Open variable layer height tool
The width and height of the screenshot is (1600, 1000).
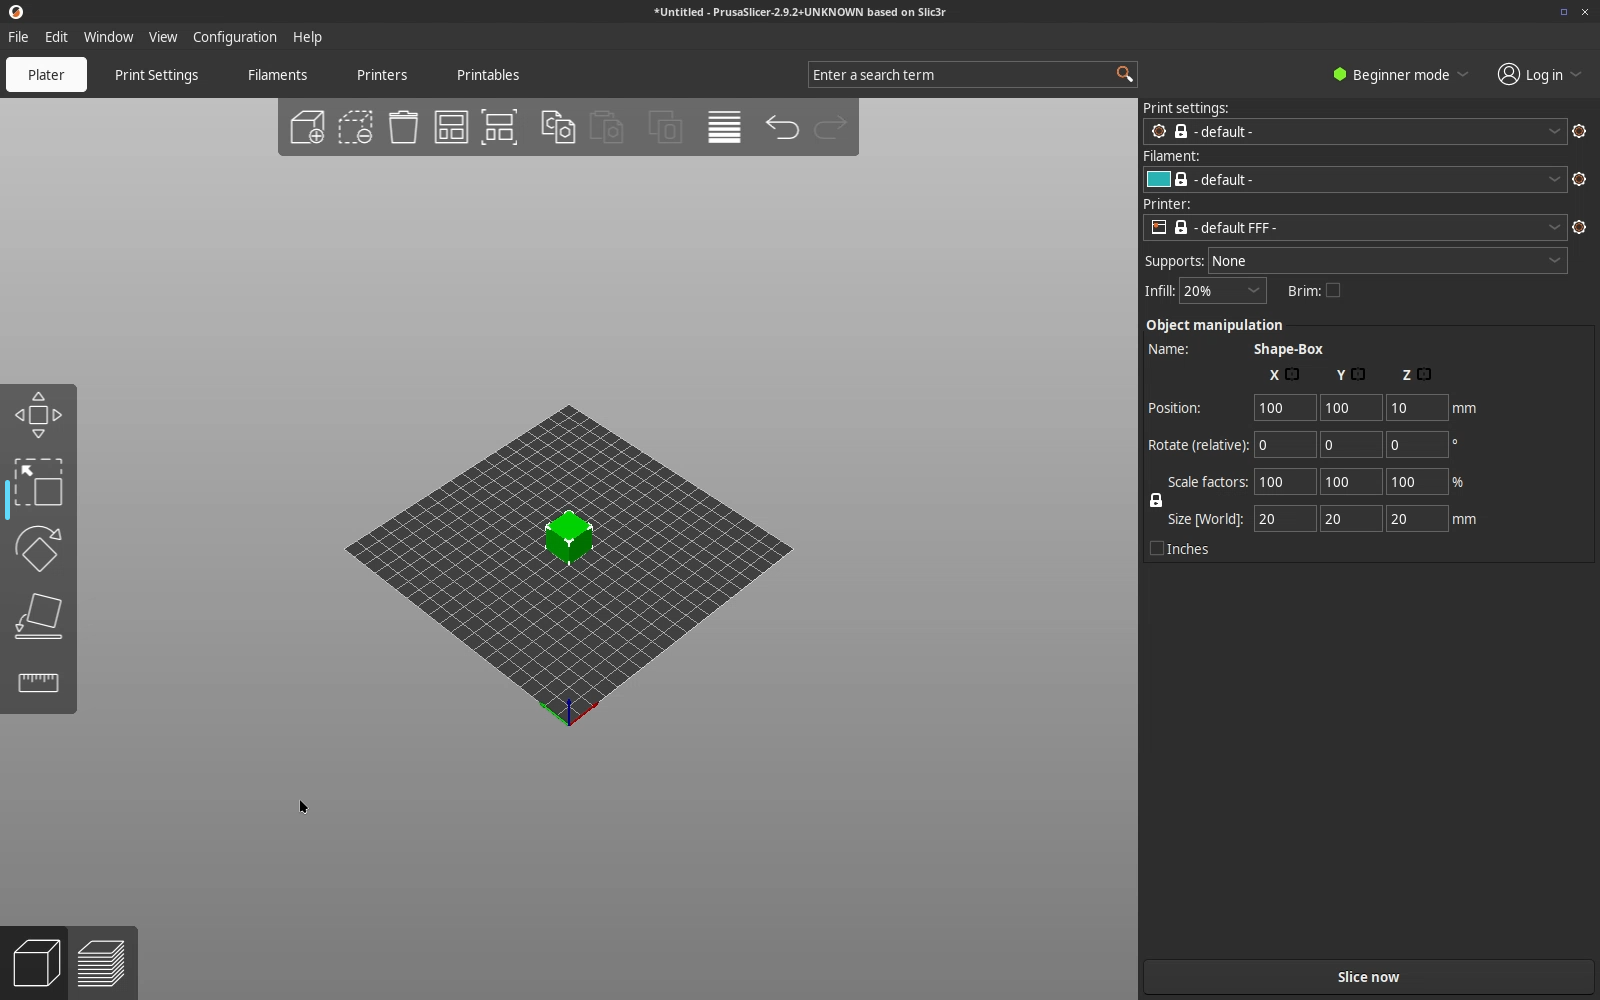click(x=724, y=127)
